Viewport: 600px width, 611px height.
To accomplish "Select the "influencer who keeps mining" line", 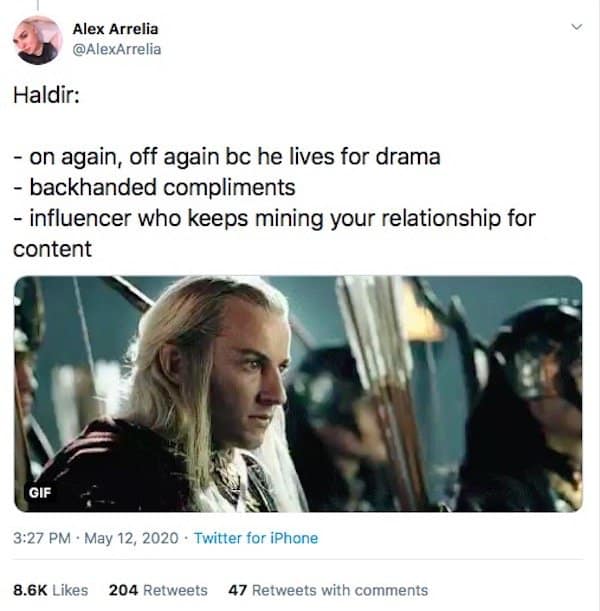I will 274,218.
